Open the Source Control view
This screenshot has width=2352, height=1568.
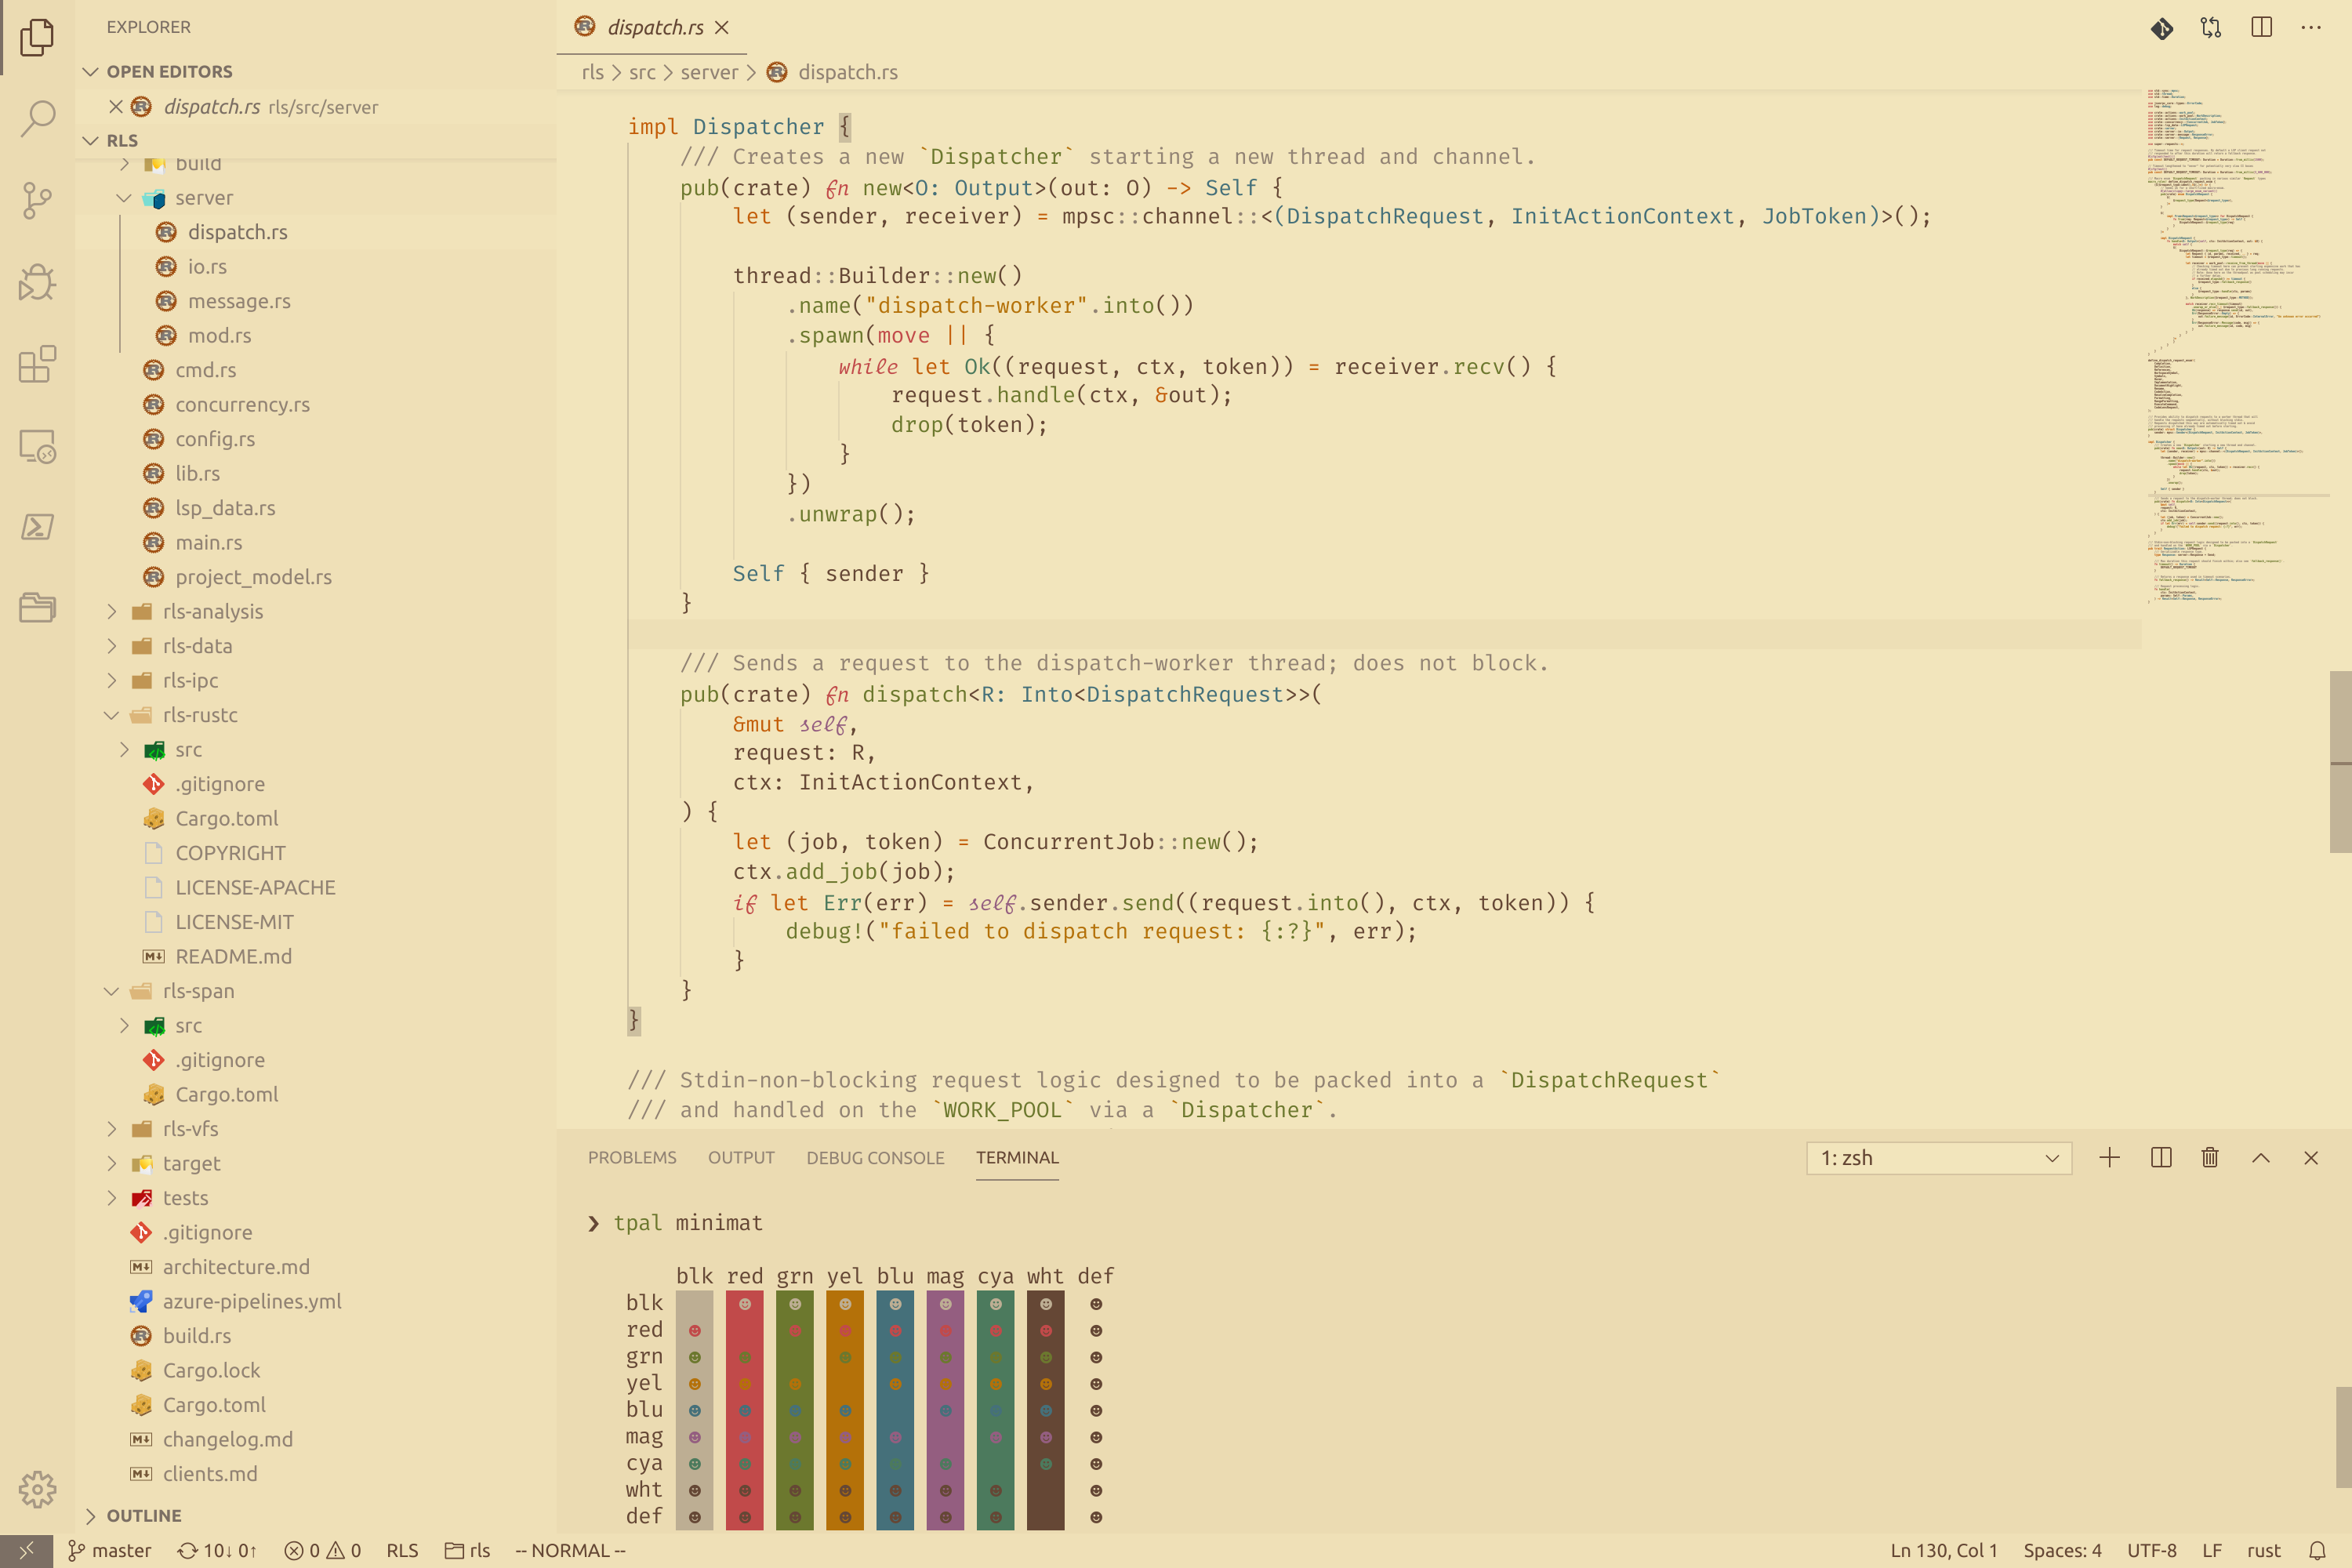click(x=37, y=200)
